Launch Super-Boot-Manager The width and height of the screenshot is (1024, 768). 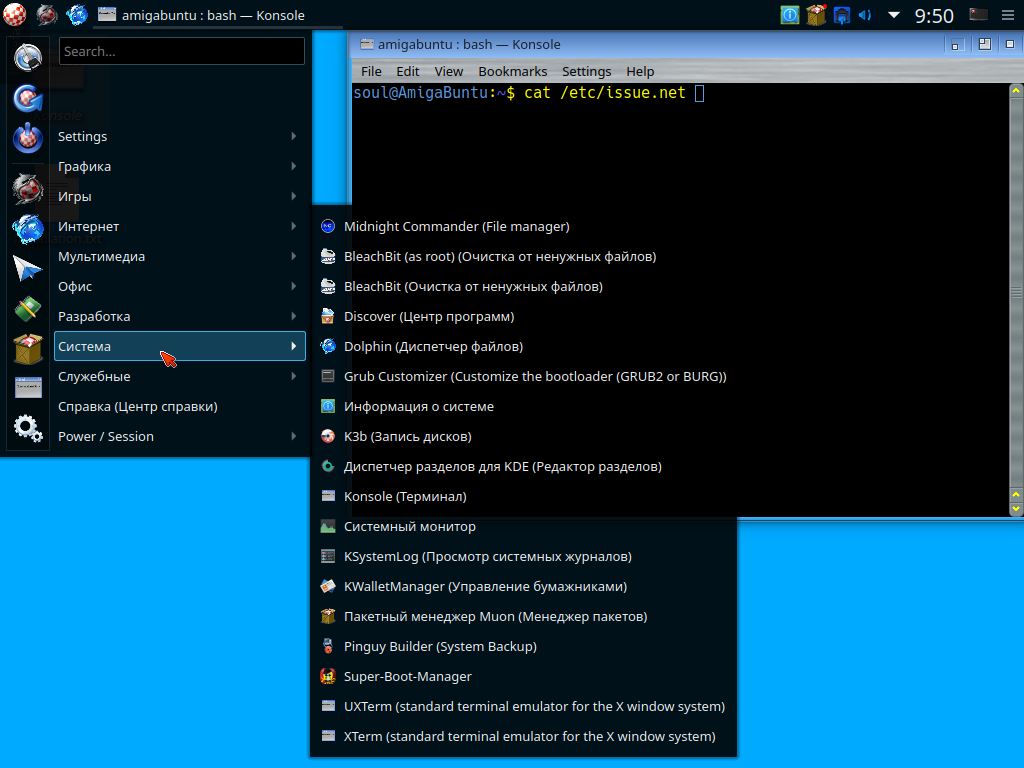[523, 677]
